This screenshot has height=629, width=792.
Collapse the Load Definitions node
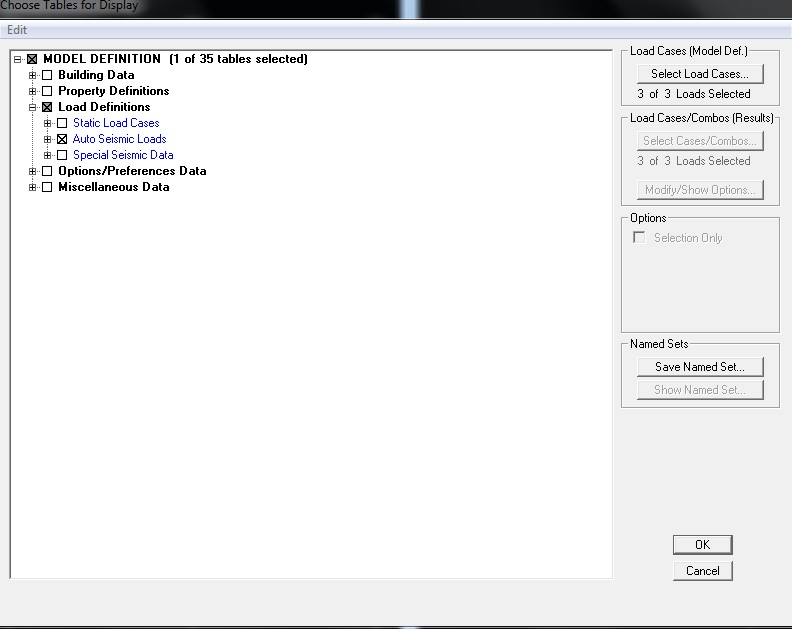tap(32, 107)
